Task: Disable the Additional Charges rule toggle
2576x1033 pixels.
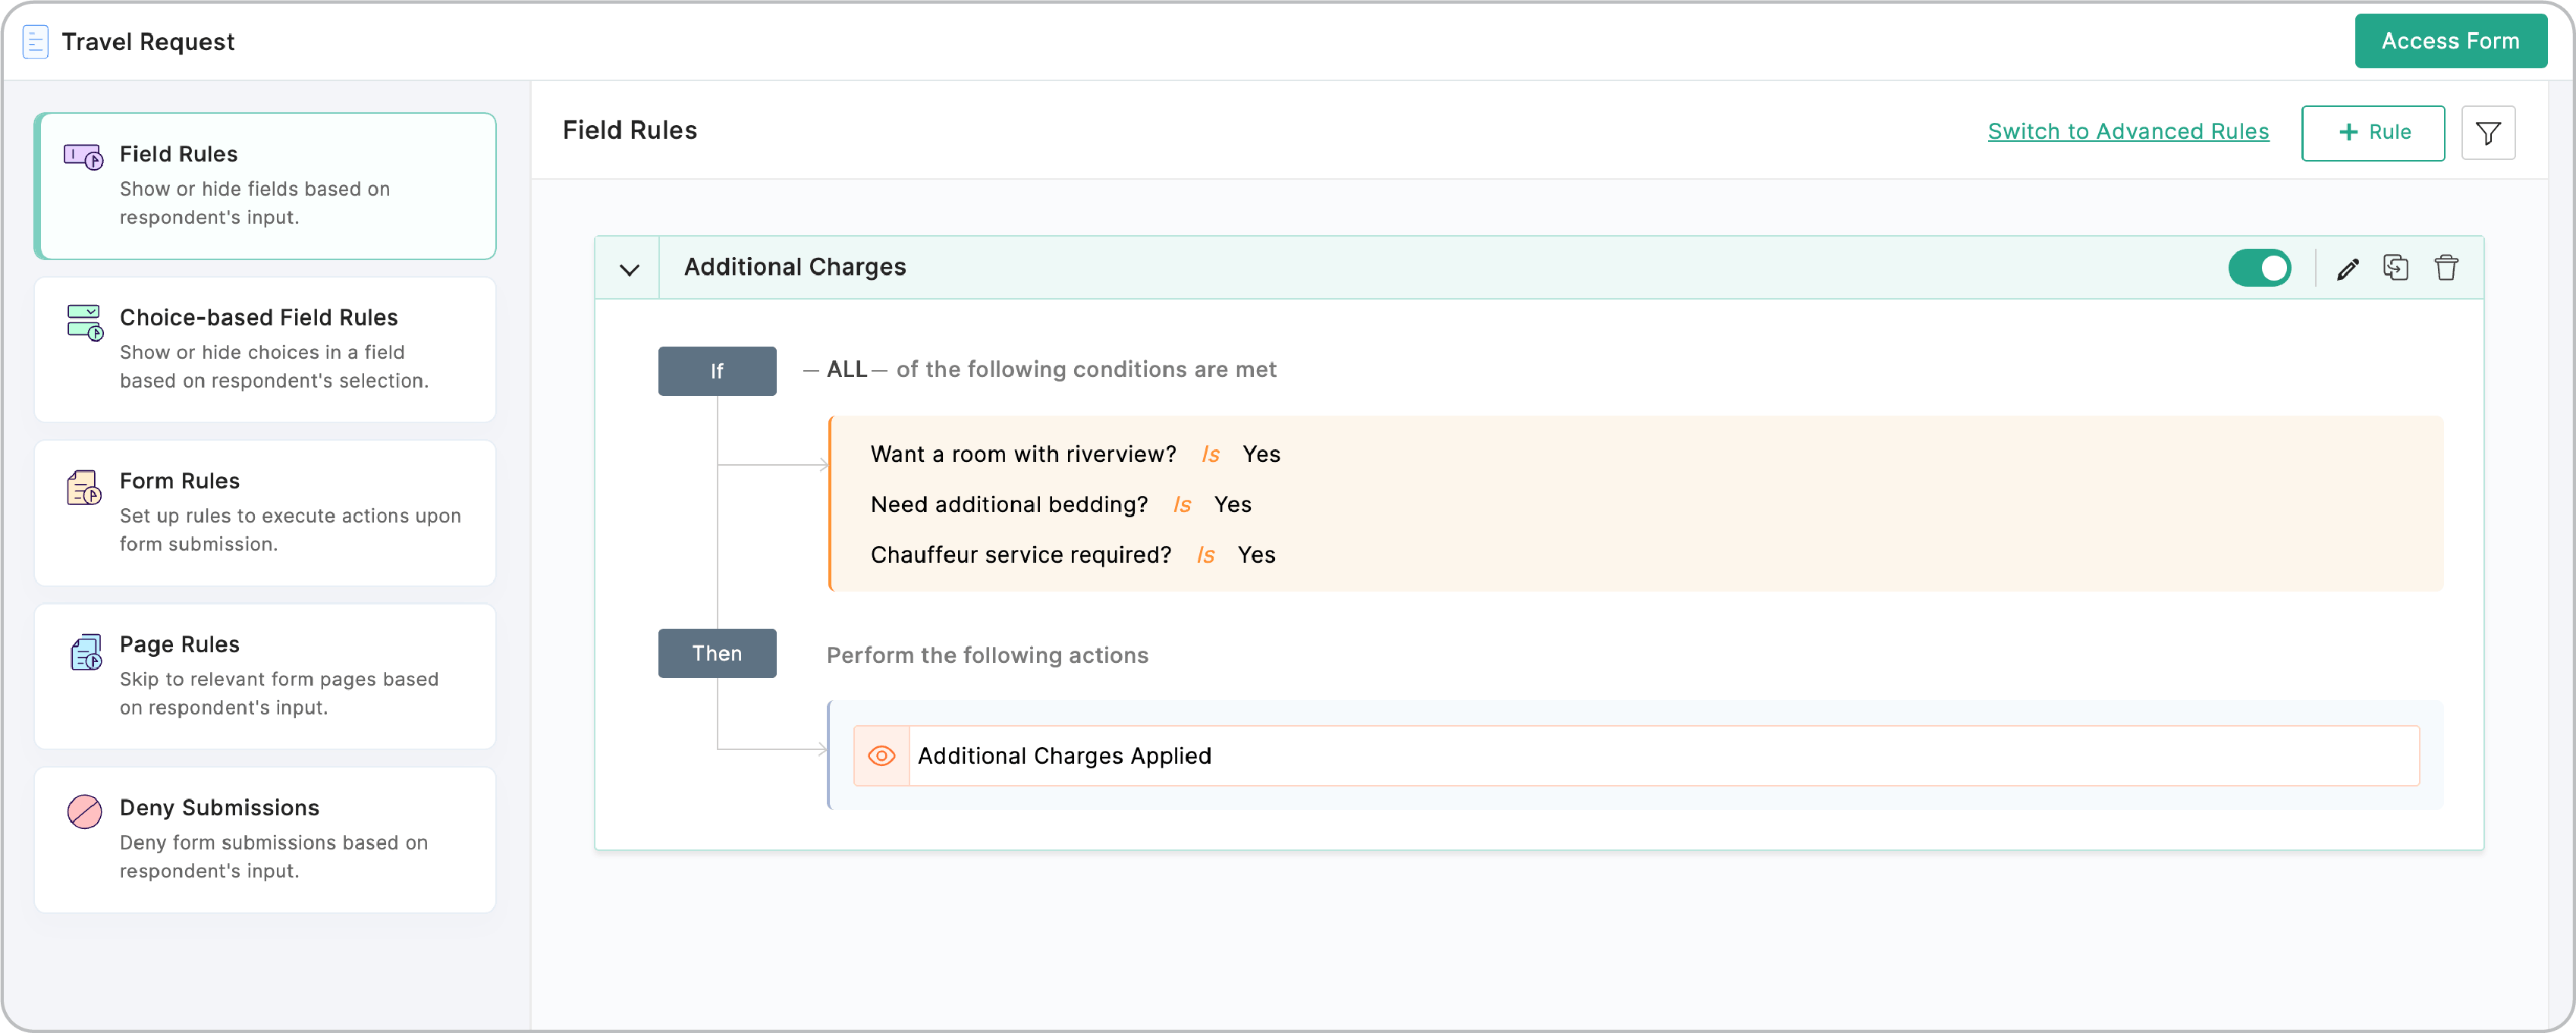Action: pyautogui.click(x=2259, y=268)
